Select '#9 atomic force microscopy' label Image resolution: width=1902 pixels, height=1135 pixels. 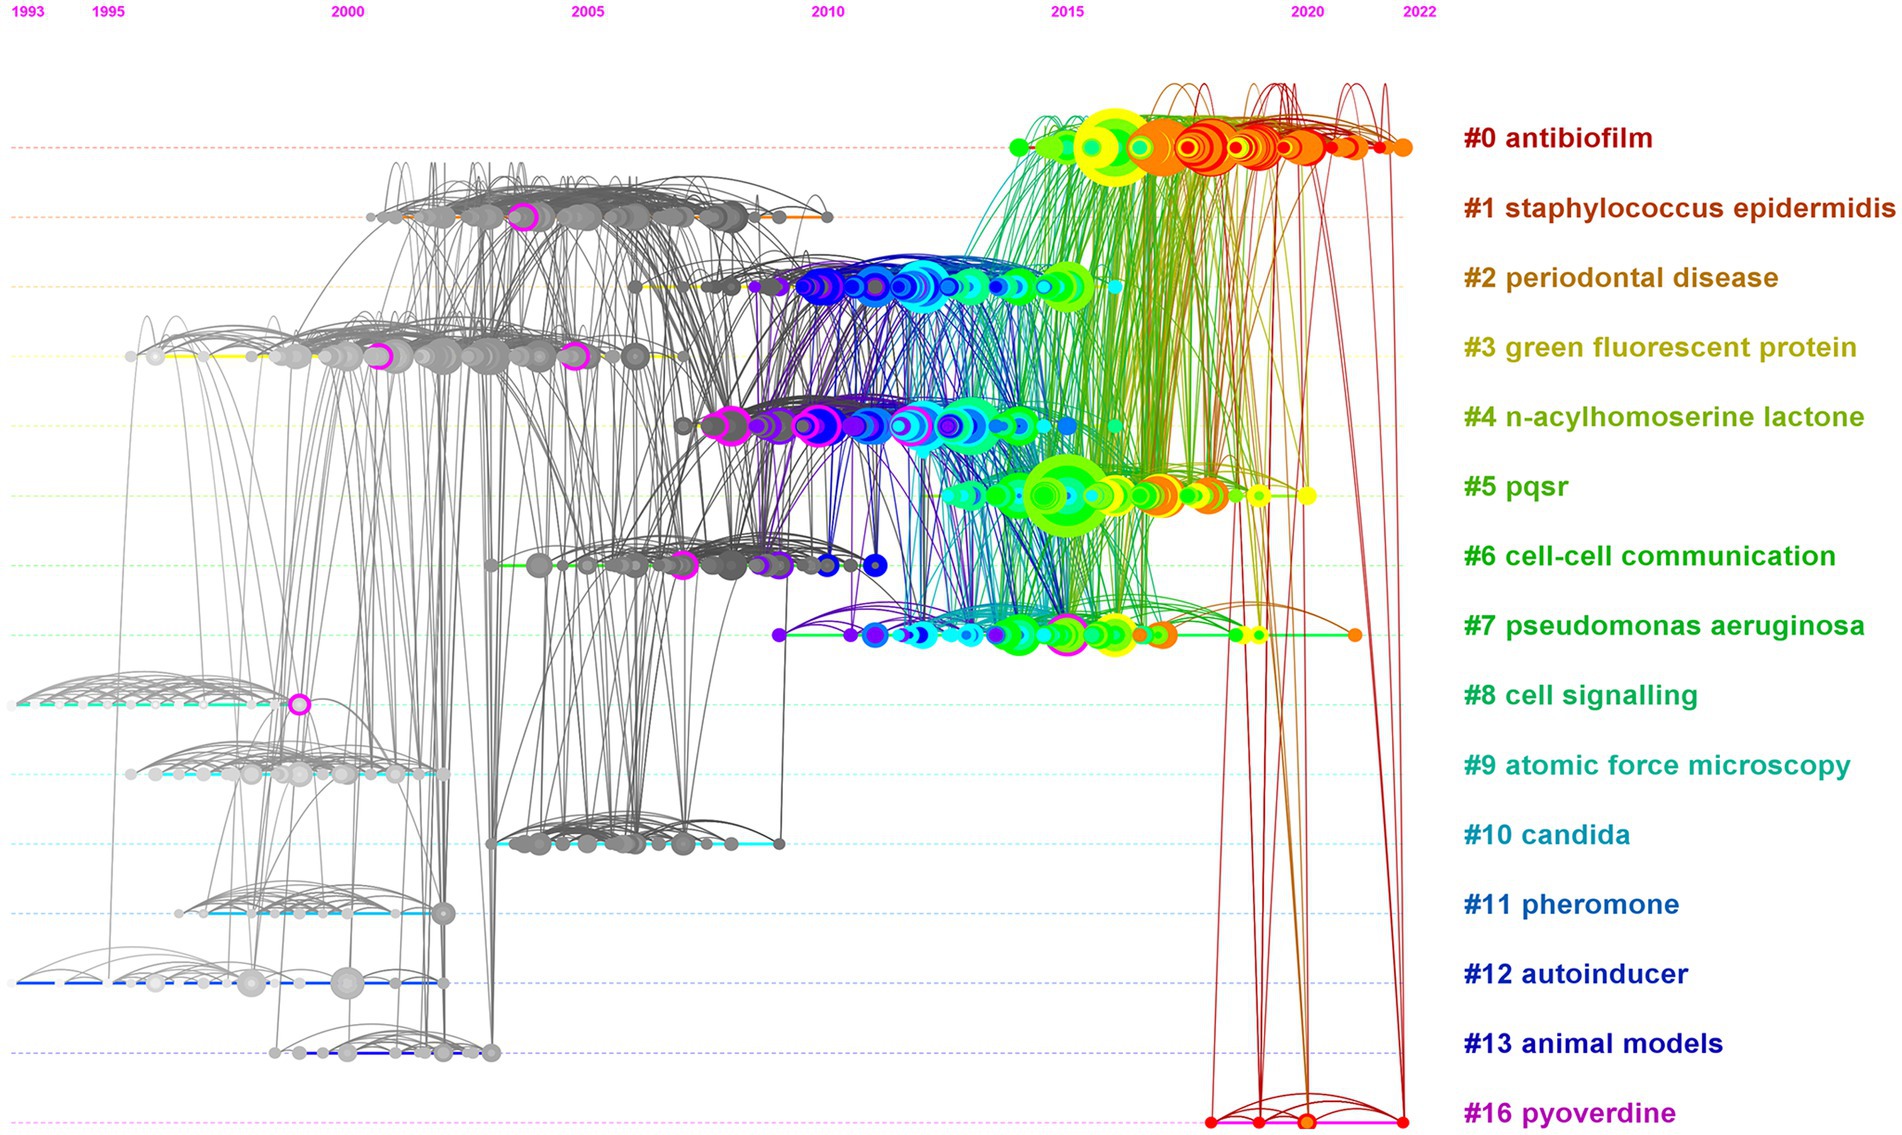tap(1657, 765)
